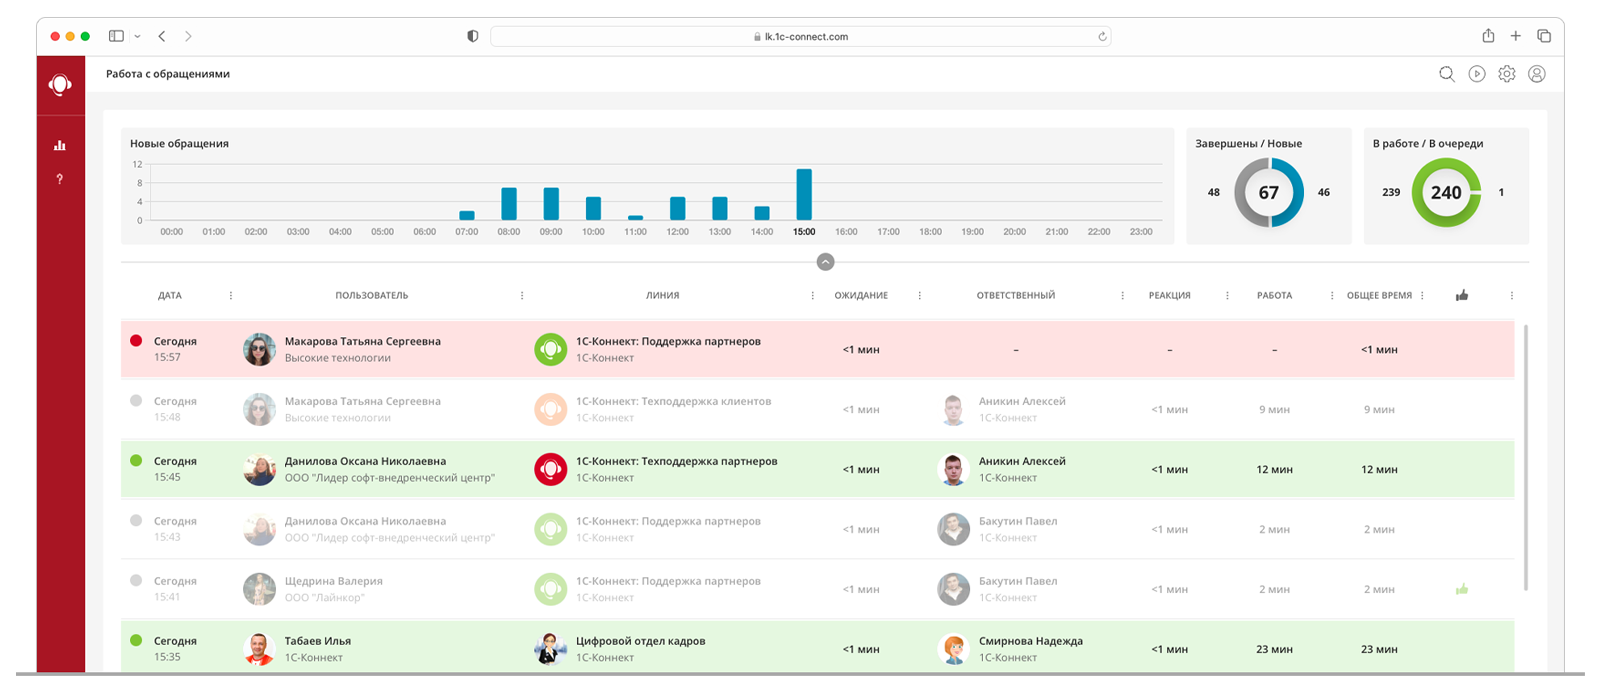Open the help question mark in sidebar
1600x691 pixels.
click(x=60, y=179)
